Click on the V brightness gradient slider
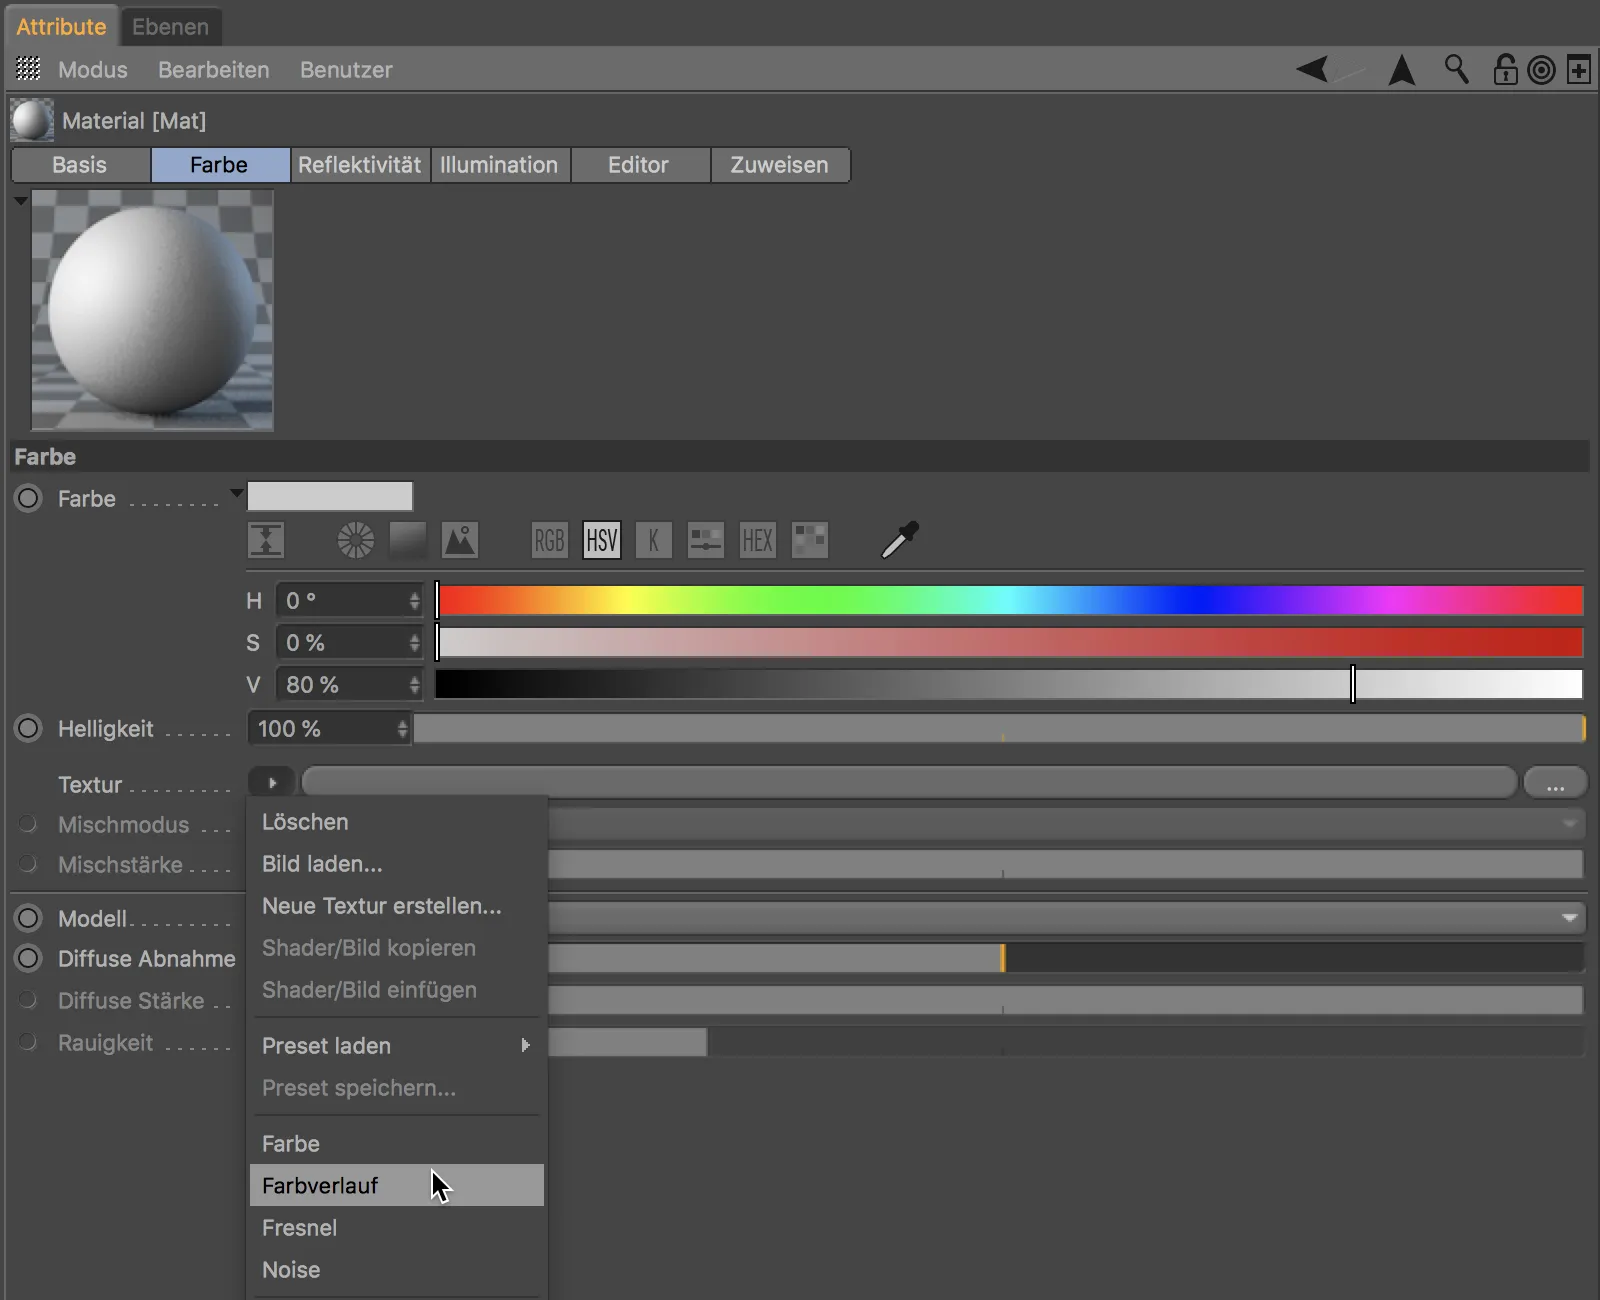The height and width of the screenshot is (1300, 1600). pos(1010,684)
